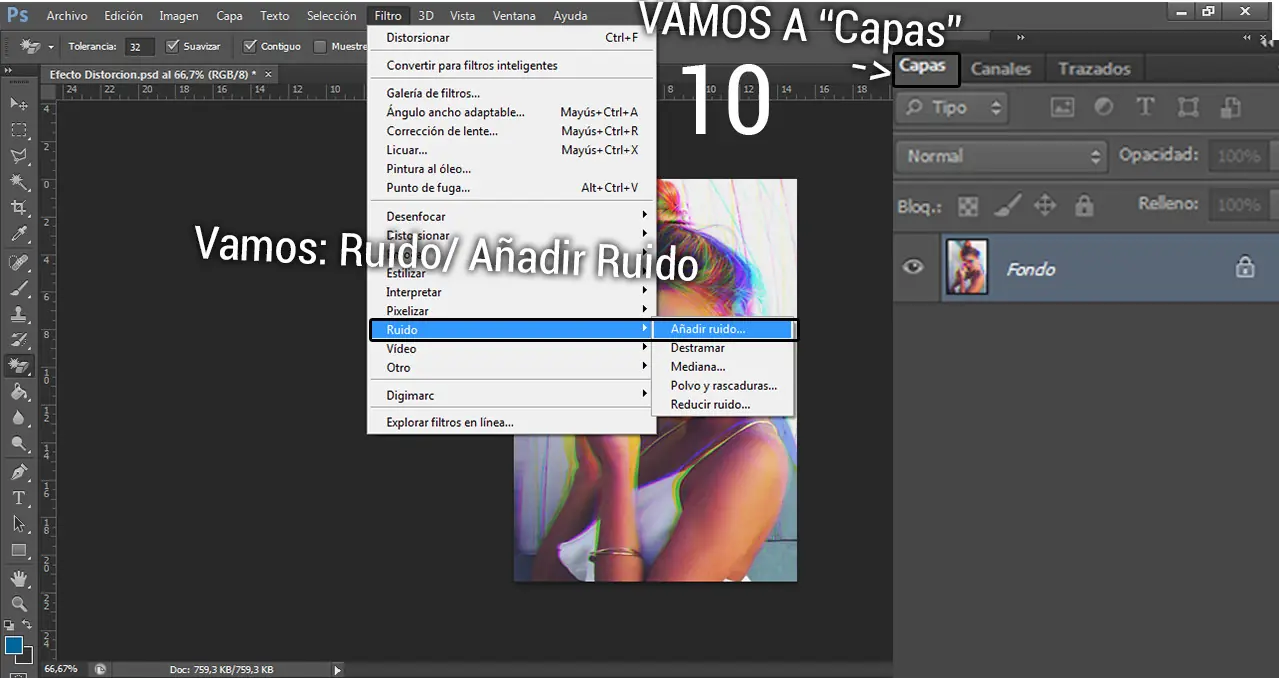Select the Dodge tool
Image resolution: width=1279 pixels, height=678 pixels.
click(19, 445)
